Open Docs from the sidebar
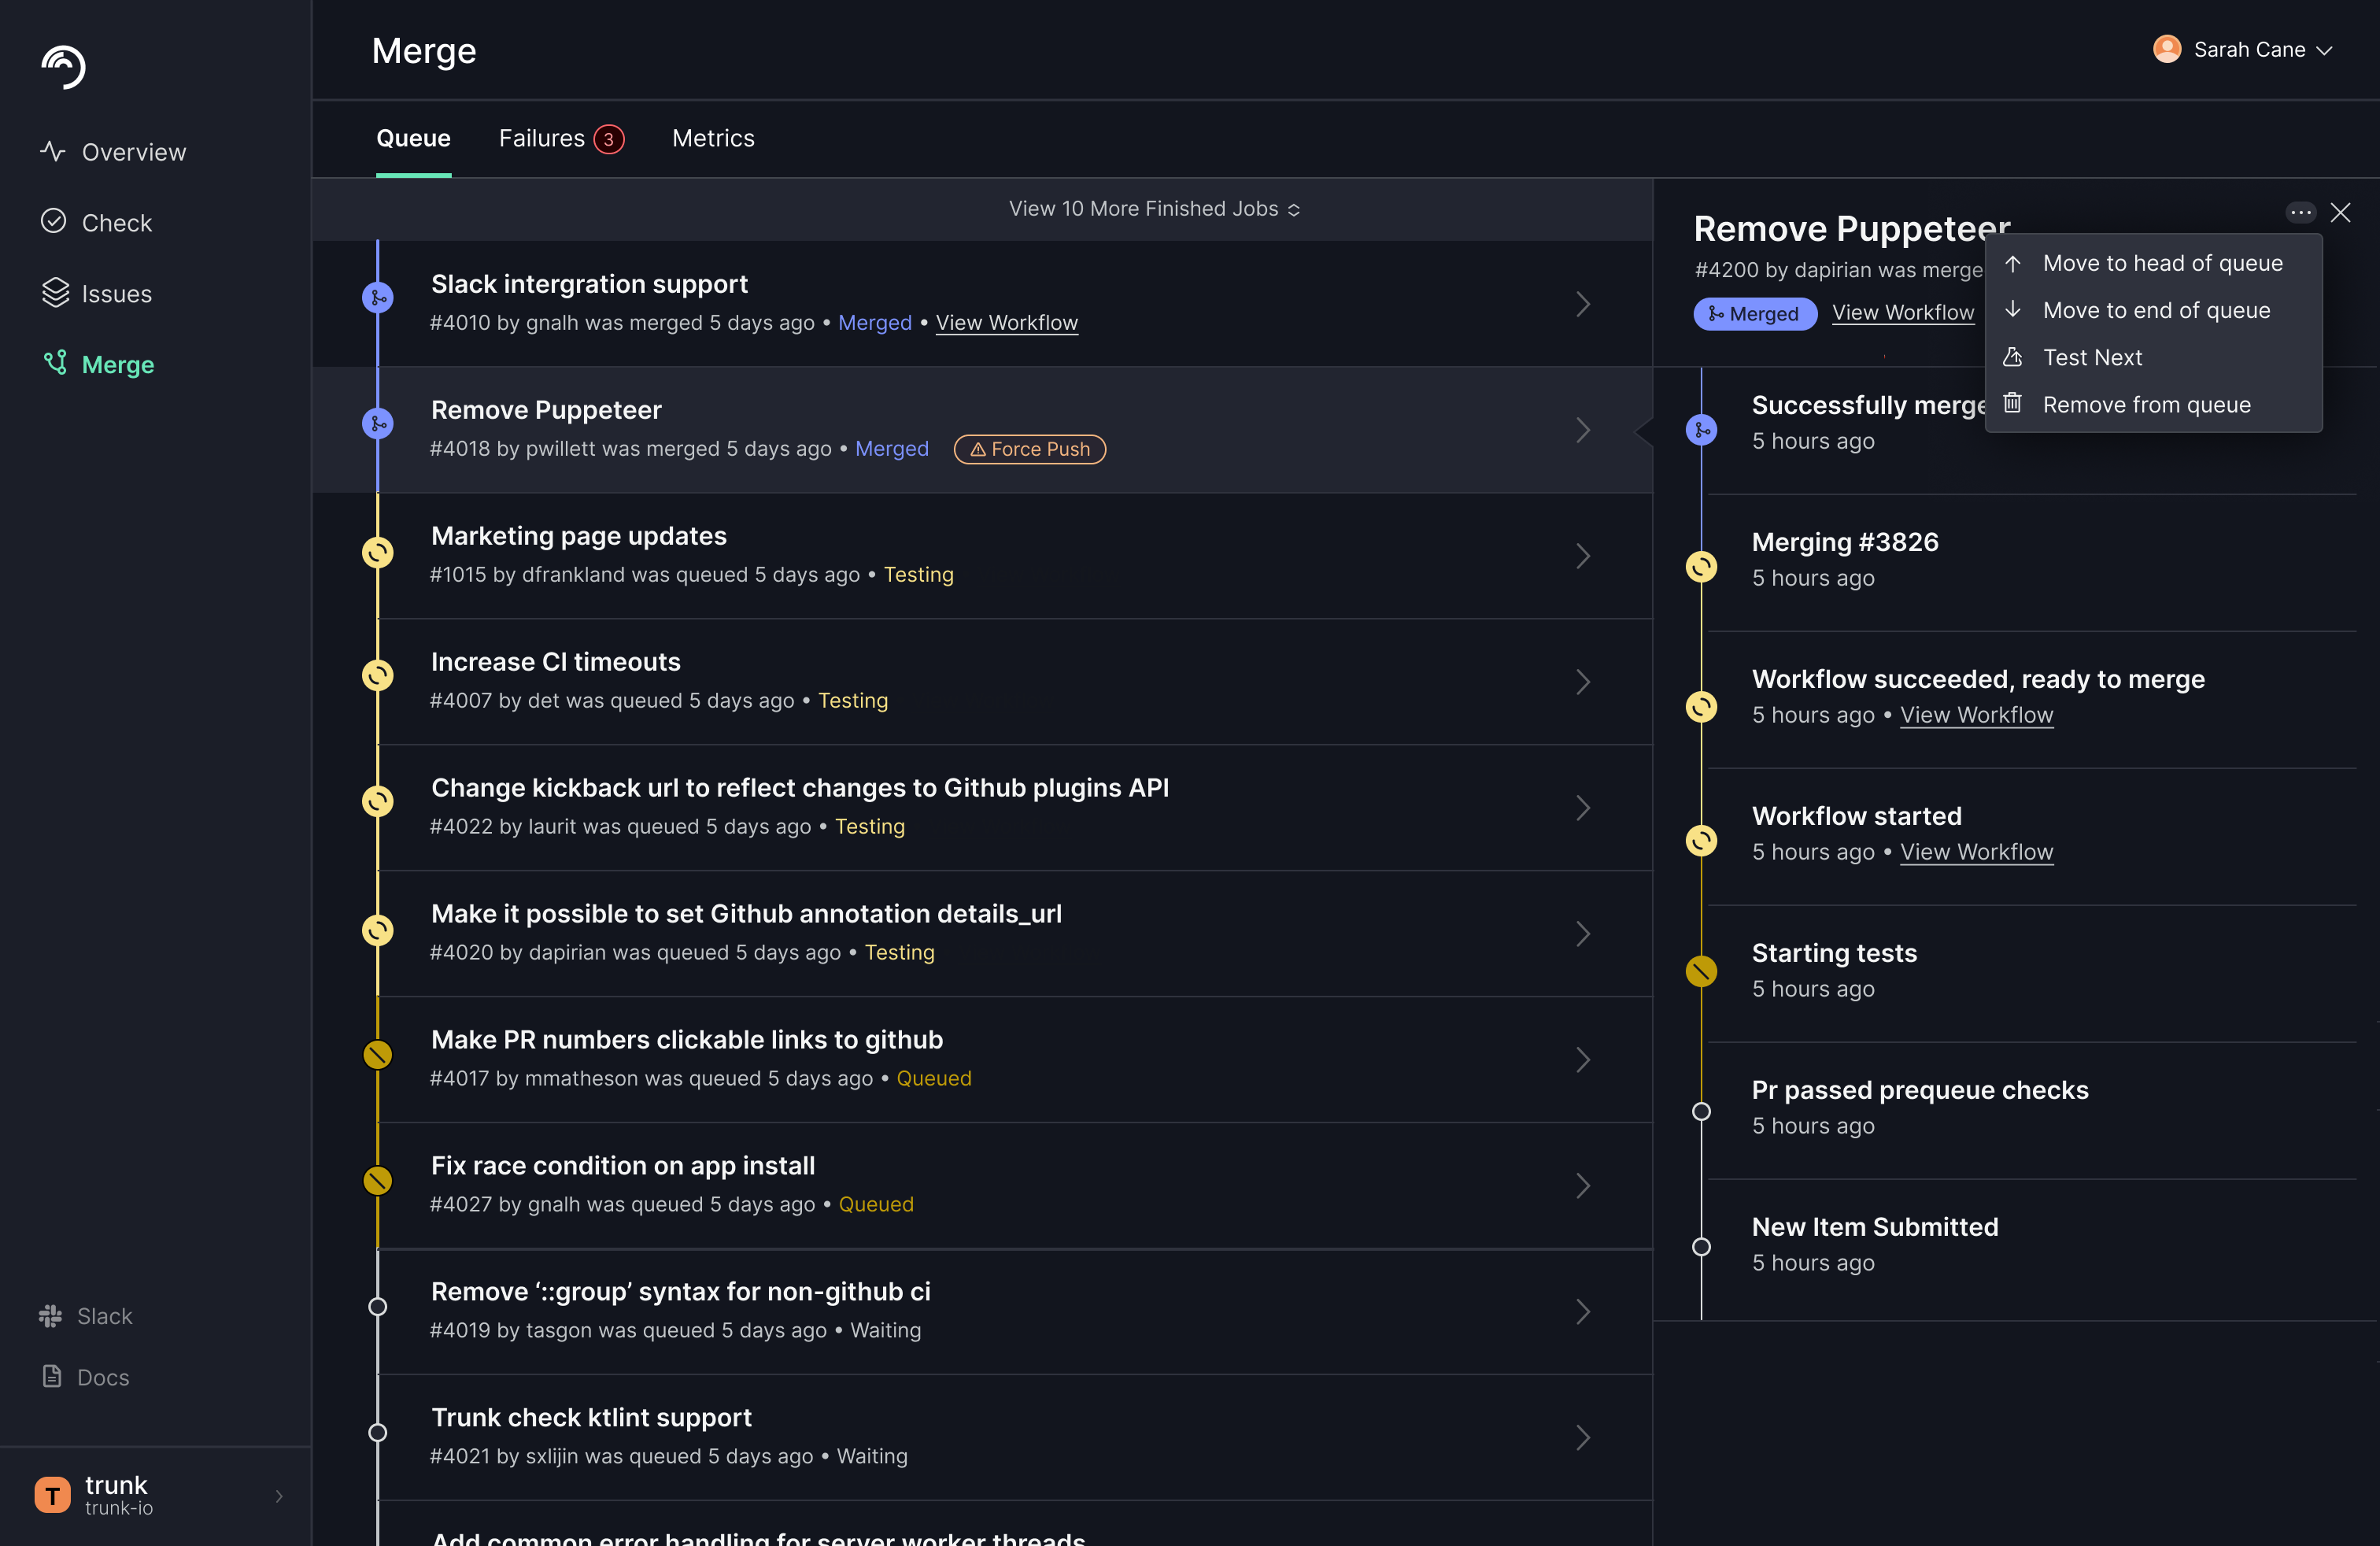This screenshot has width=2380, height=1546. (x=86, y=1376)
